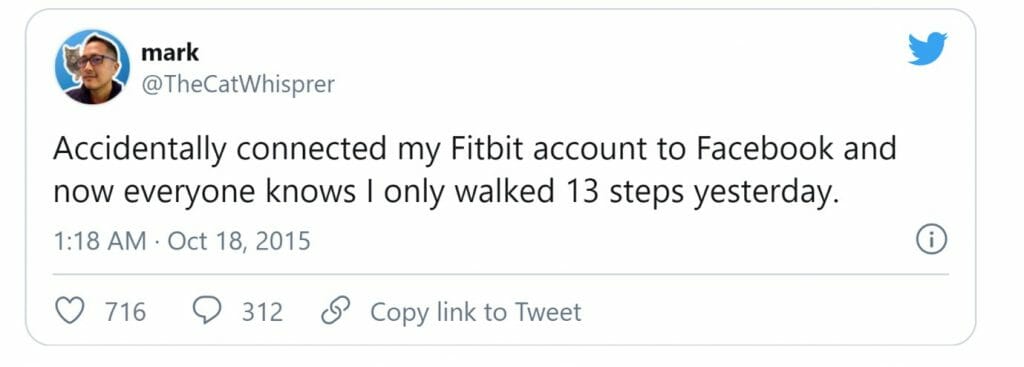This screenshot has height=367, width=1024.
Task: Visit the @TheCatWhisprer handle
Action: [x=238, y=84]
